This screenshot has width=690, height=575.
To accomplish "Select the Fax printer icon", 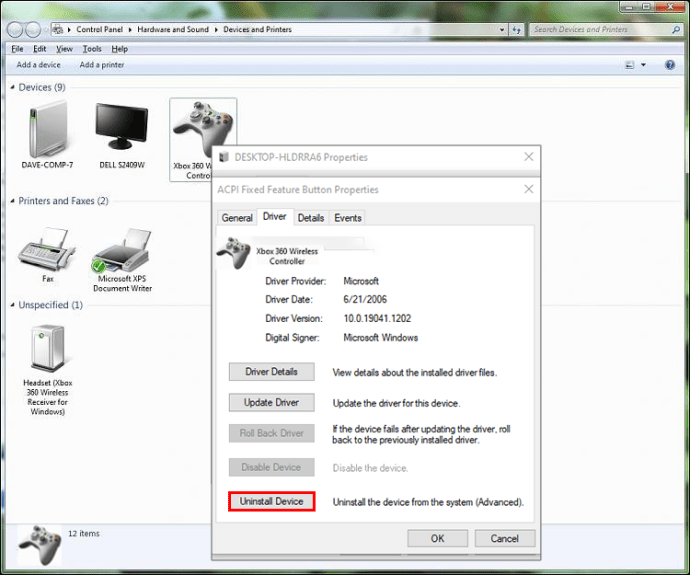I will [x=47, y=249].
